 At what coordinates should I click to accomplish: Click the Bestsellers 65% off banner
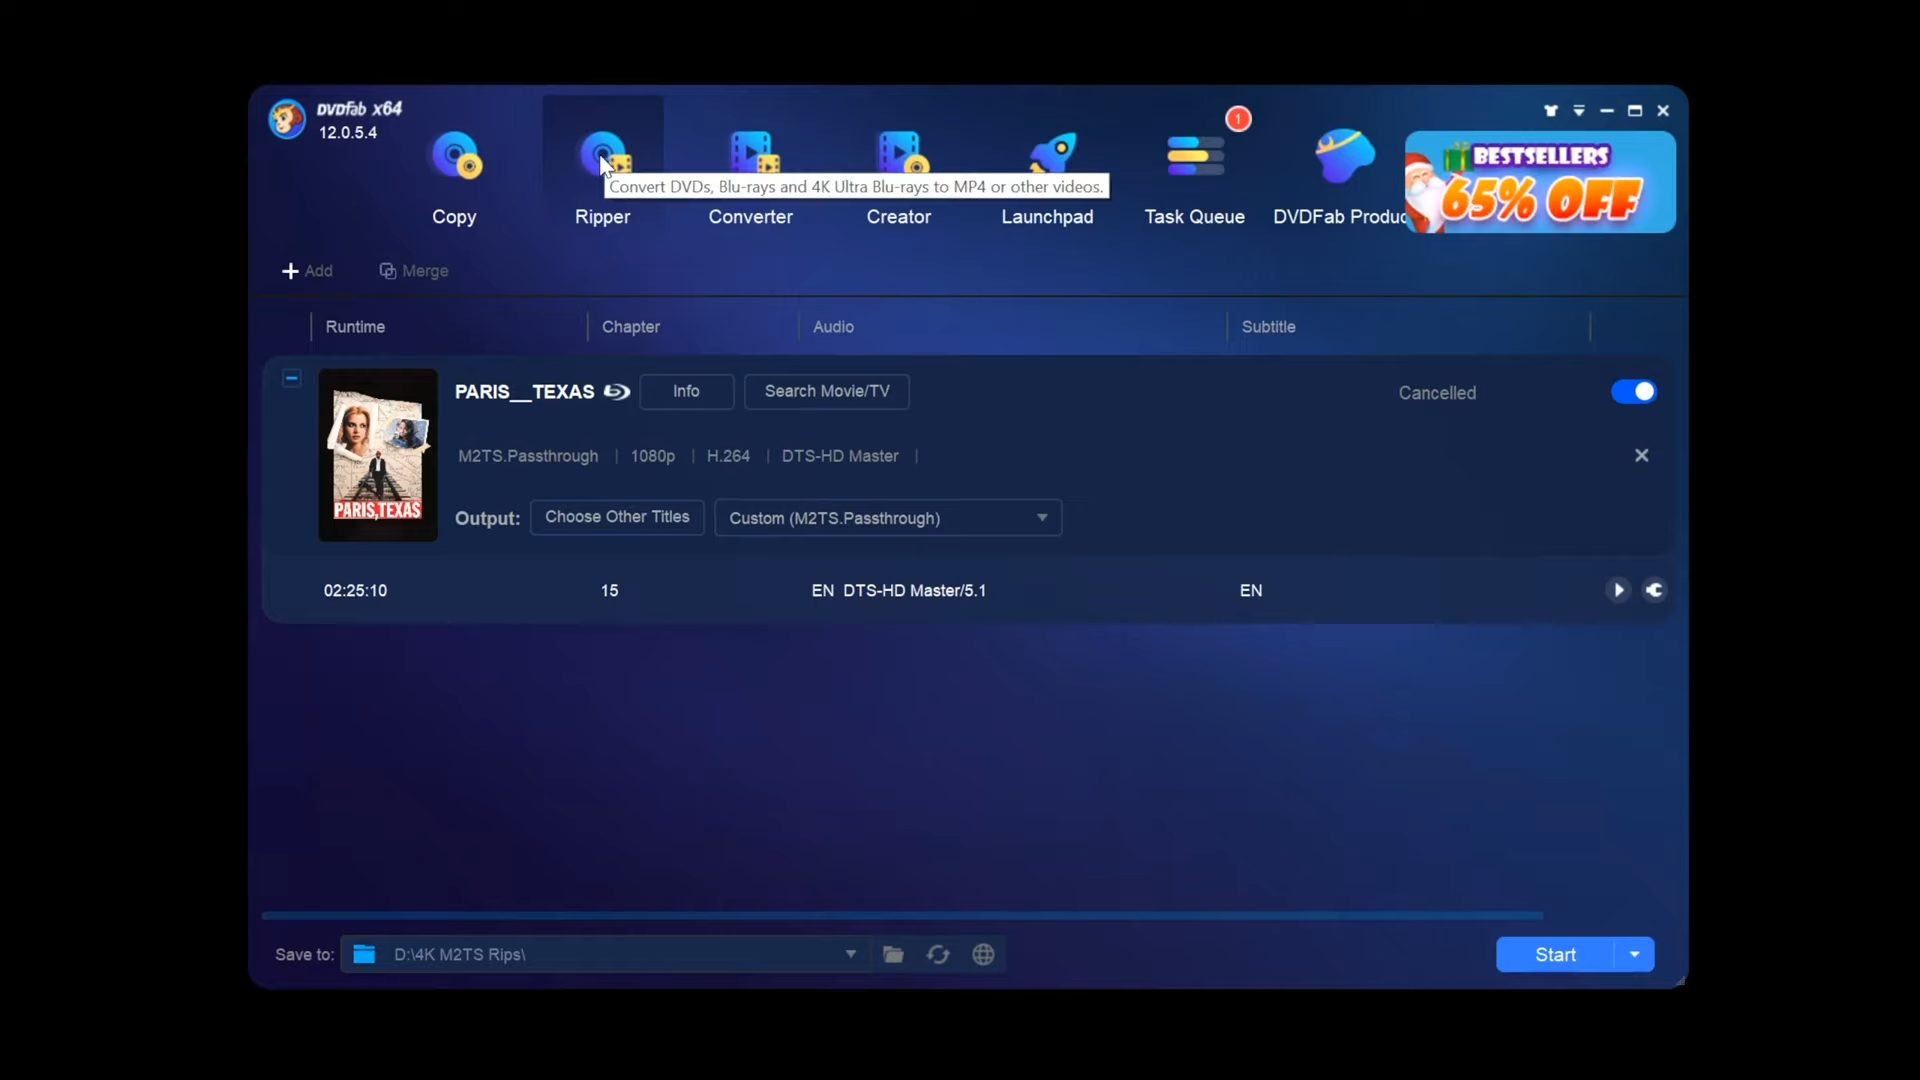(1540, 182)
